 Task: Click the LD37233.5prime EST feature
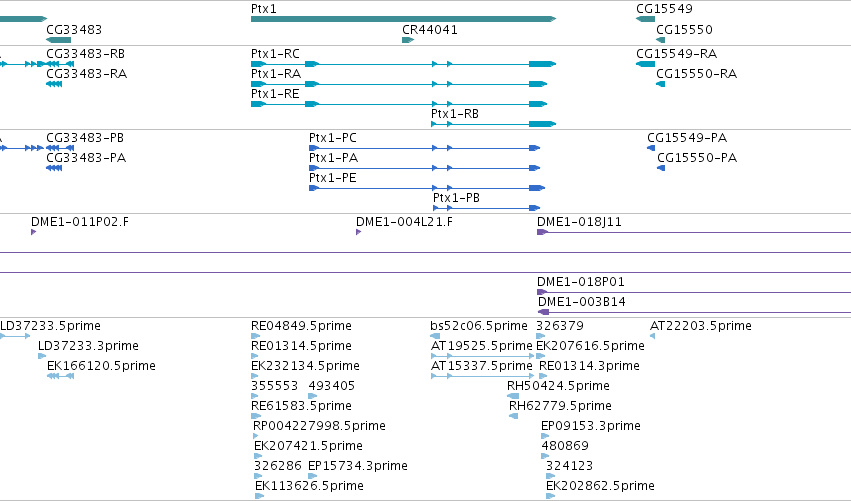pyautogui.click(x=15, y=336)
